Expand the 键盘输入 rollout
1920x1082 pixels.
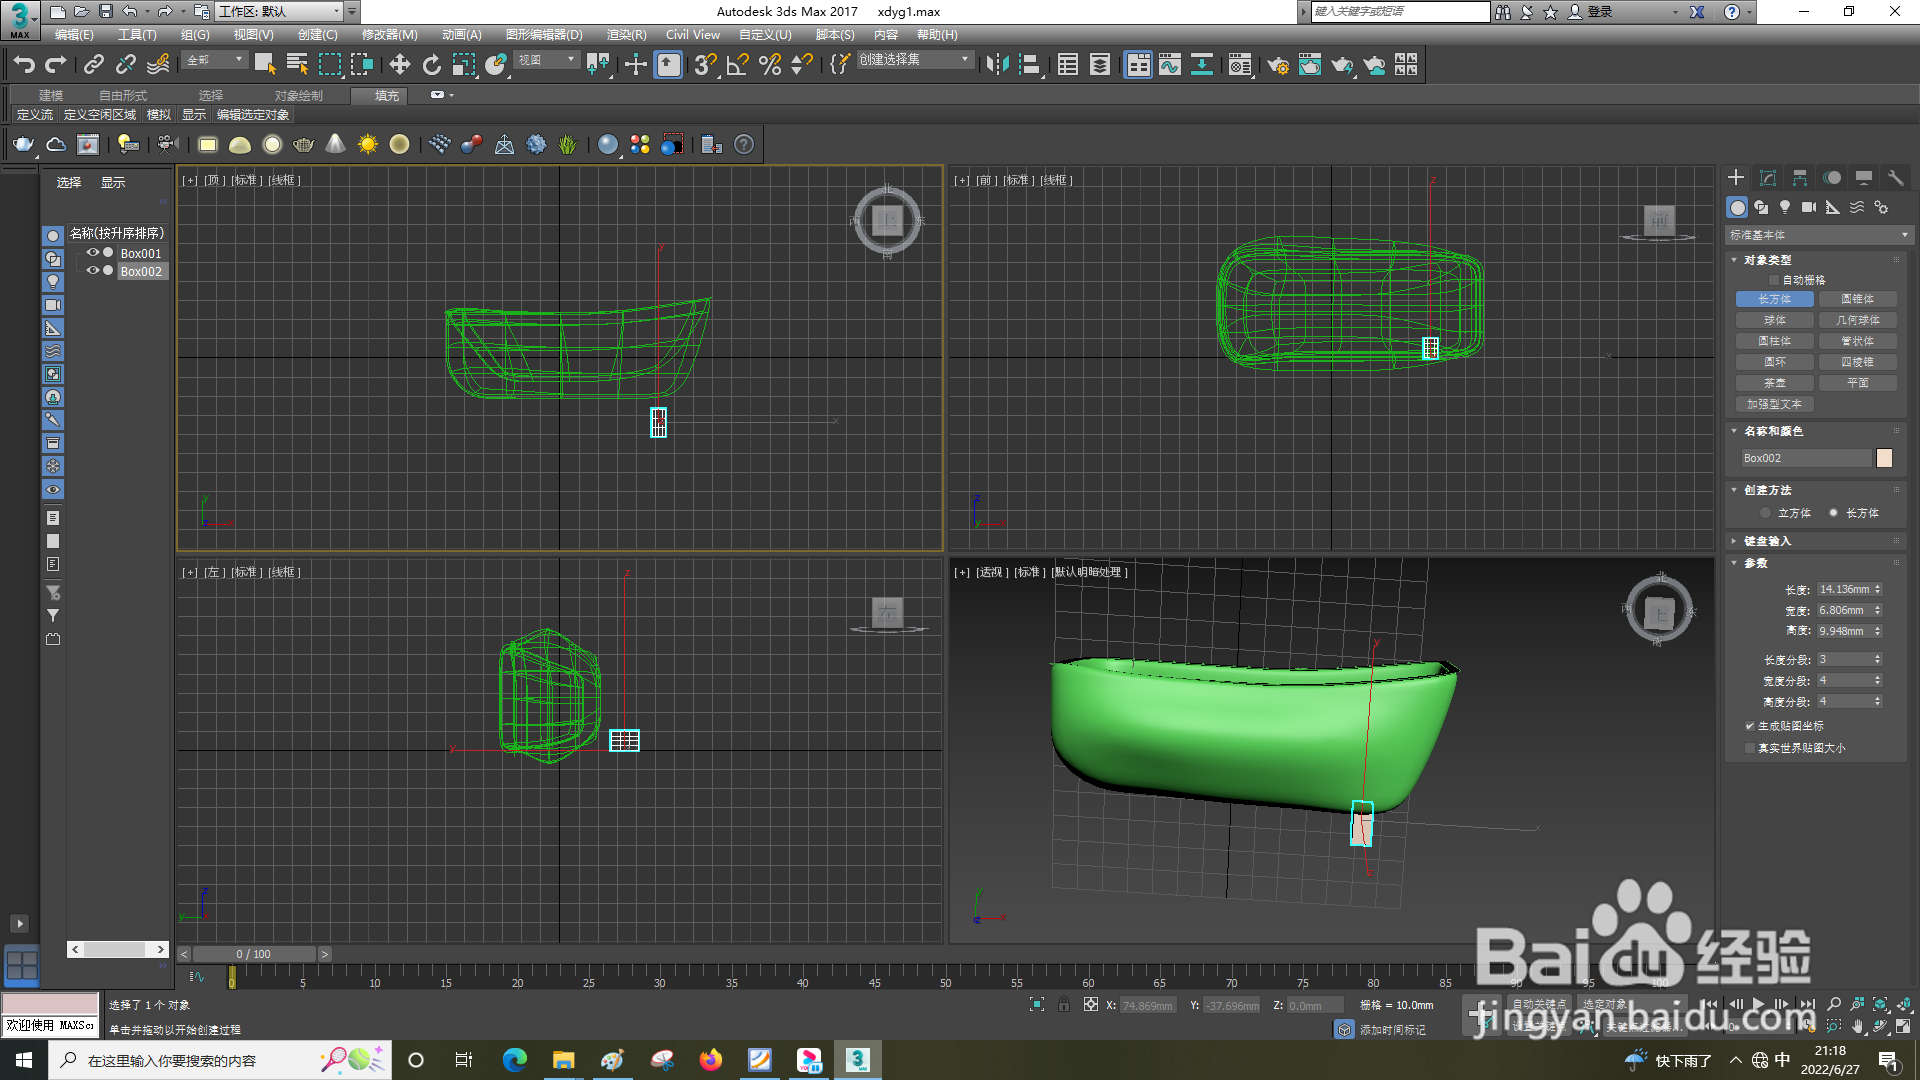(x=1767, y=541)
